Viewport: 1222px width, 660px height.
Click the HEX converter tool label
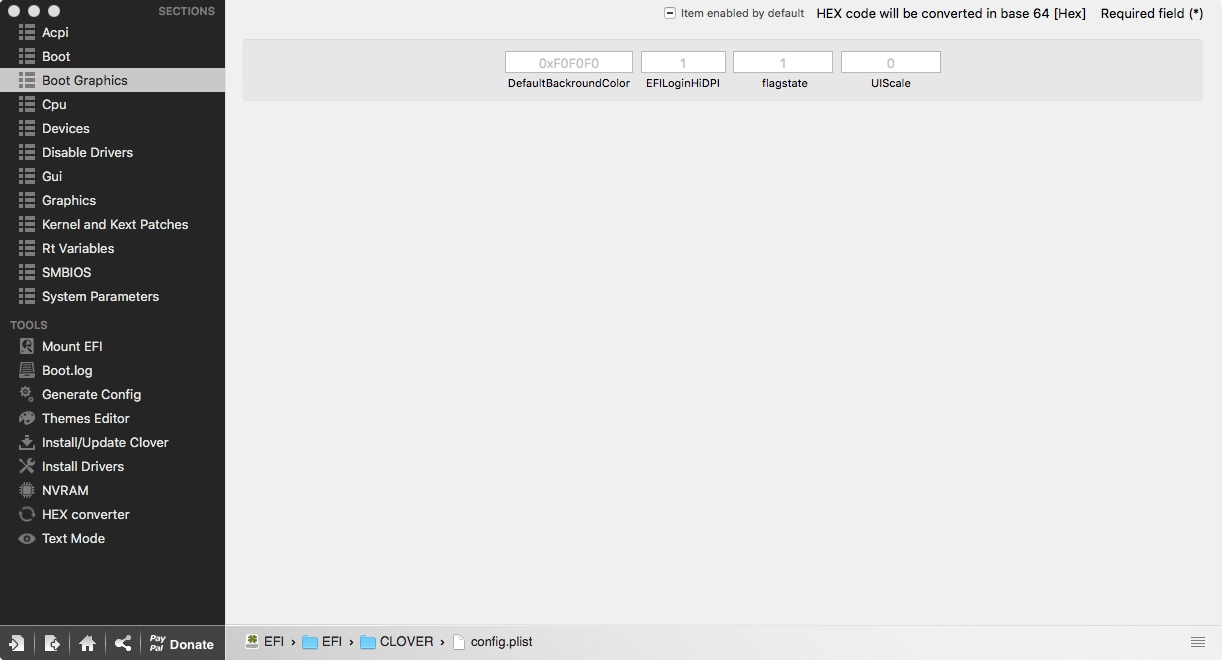86,514
